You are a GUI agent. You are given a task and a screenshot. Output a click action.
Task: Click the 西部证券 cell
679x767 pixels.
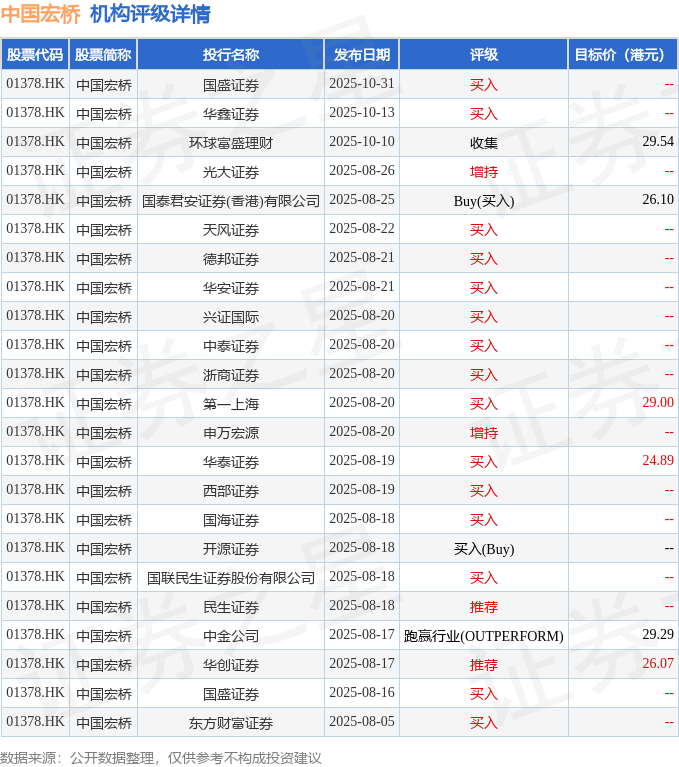(x=231, y=491)
